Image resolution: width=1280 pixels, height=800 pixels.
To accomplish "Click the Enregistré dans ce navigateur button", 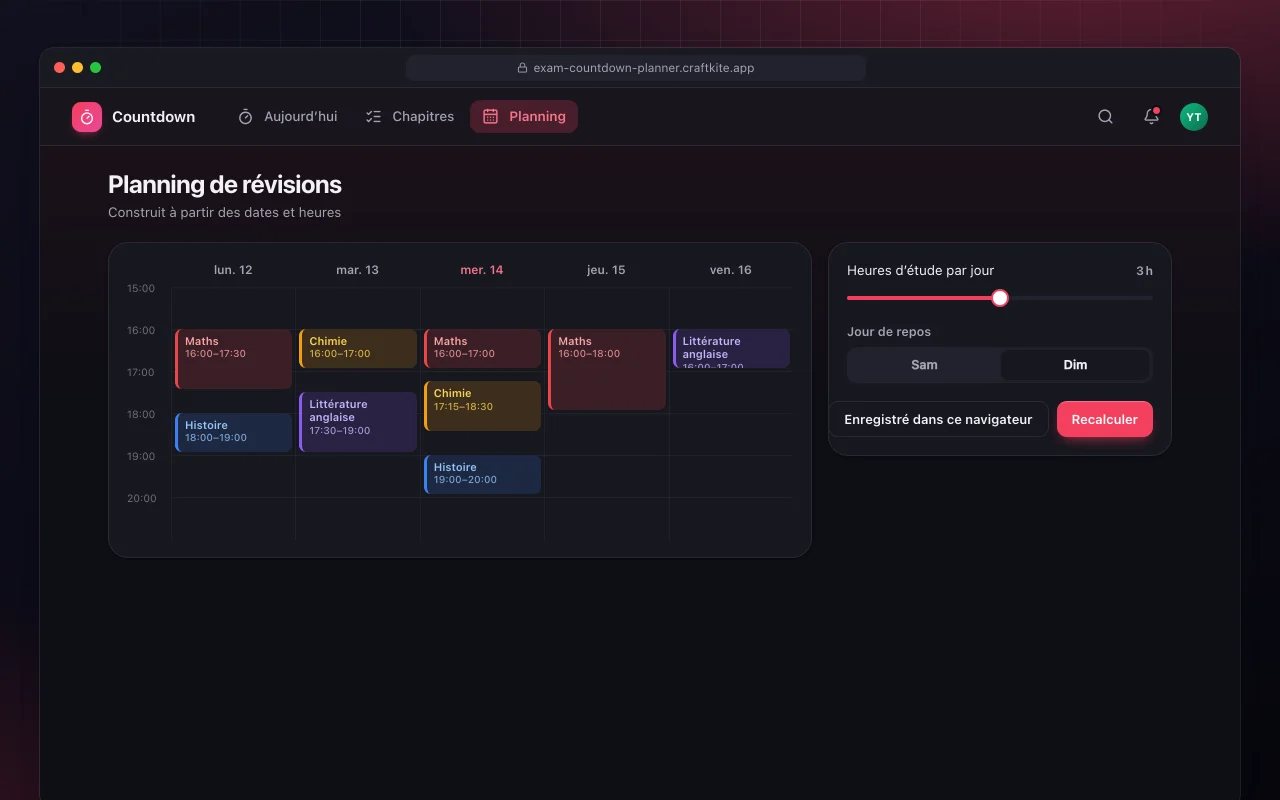I will 938,420.
